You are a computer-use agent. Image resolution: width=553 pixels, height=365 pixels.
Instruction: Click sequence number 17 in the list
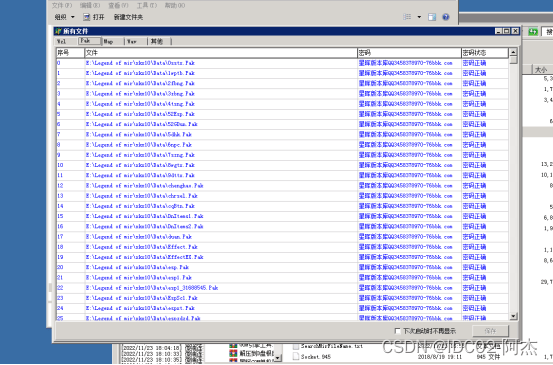click(60, 237)
